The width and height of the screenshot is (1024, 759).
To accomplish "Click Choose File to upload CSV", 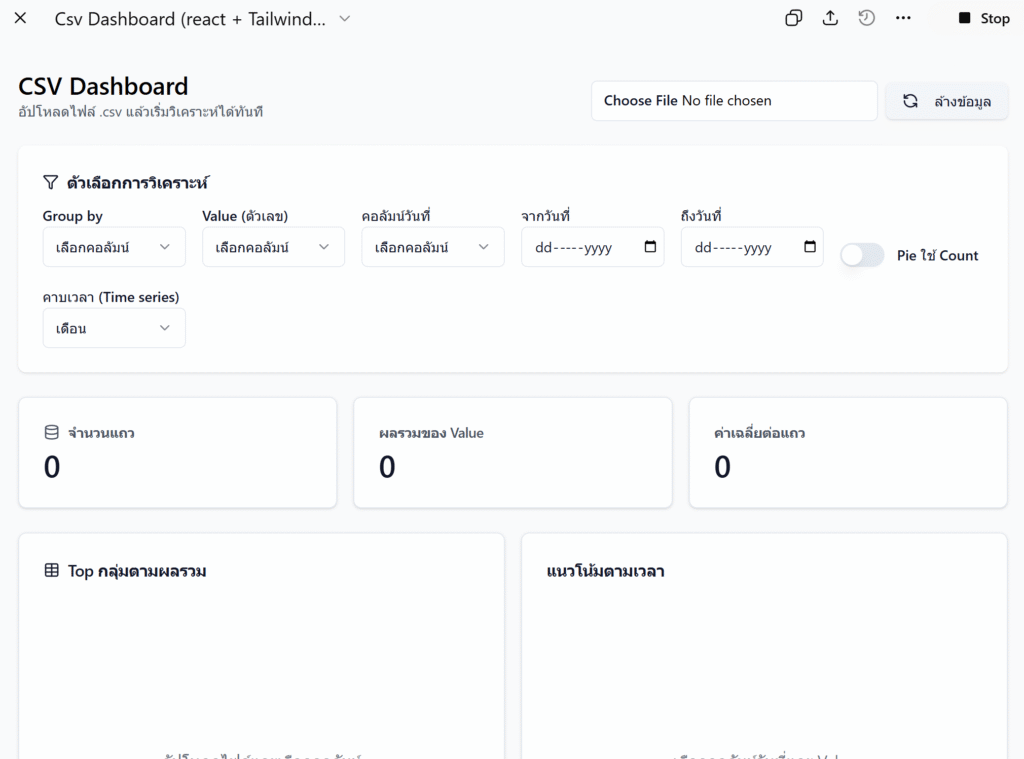I will click(x=641, y=101).
